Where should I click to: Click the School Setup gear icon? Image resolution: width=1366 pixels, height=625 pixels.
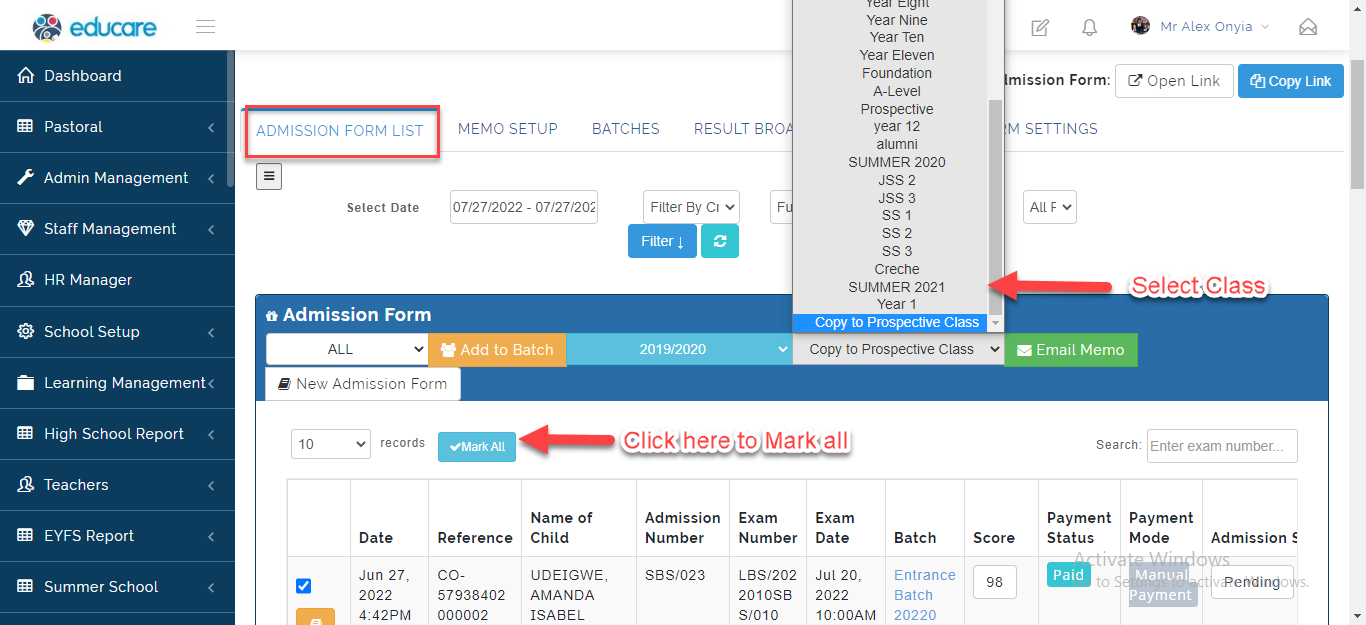[x=25, y=332]
